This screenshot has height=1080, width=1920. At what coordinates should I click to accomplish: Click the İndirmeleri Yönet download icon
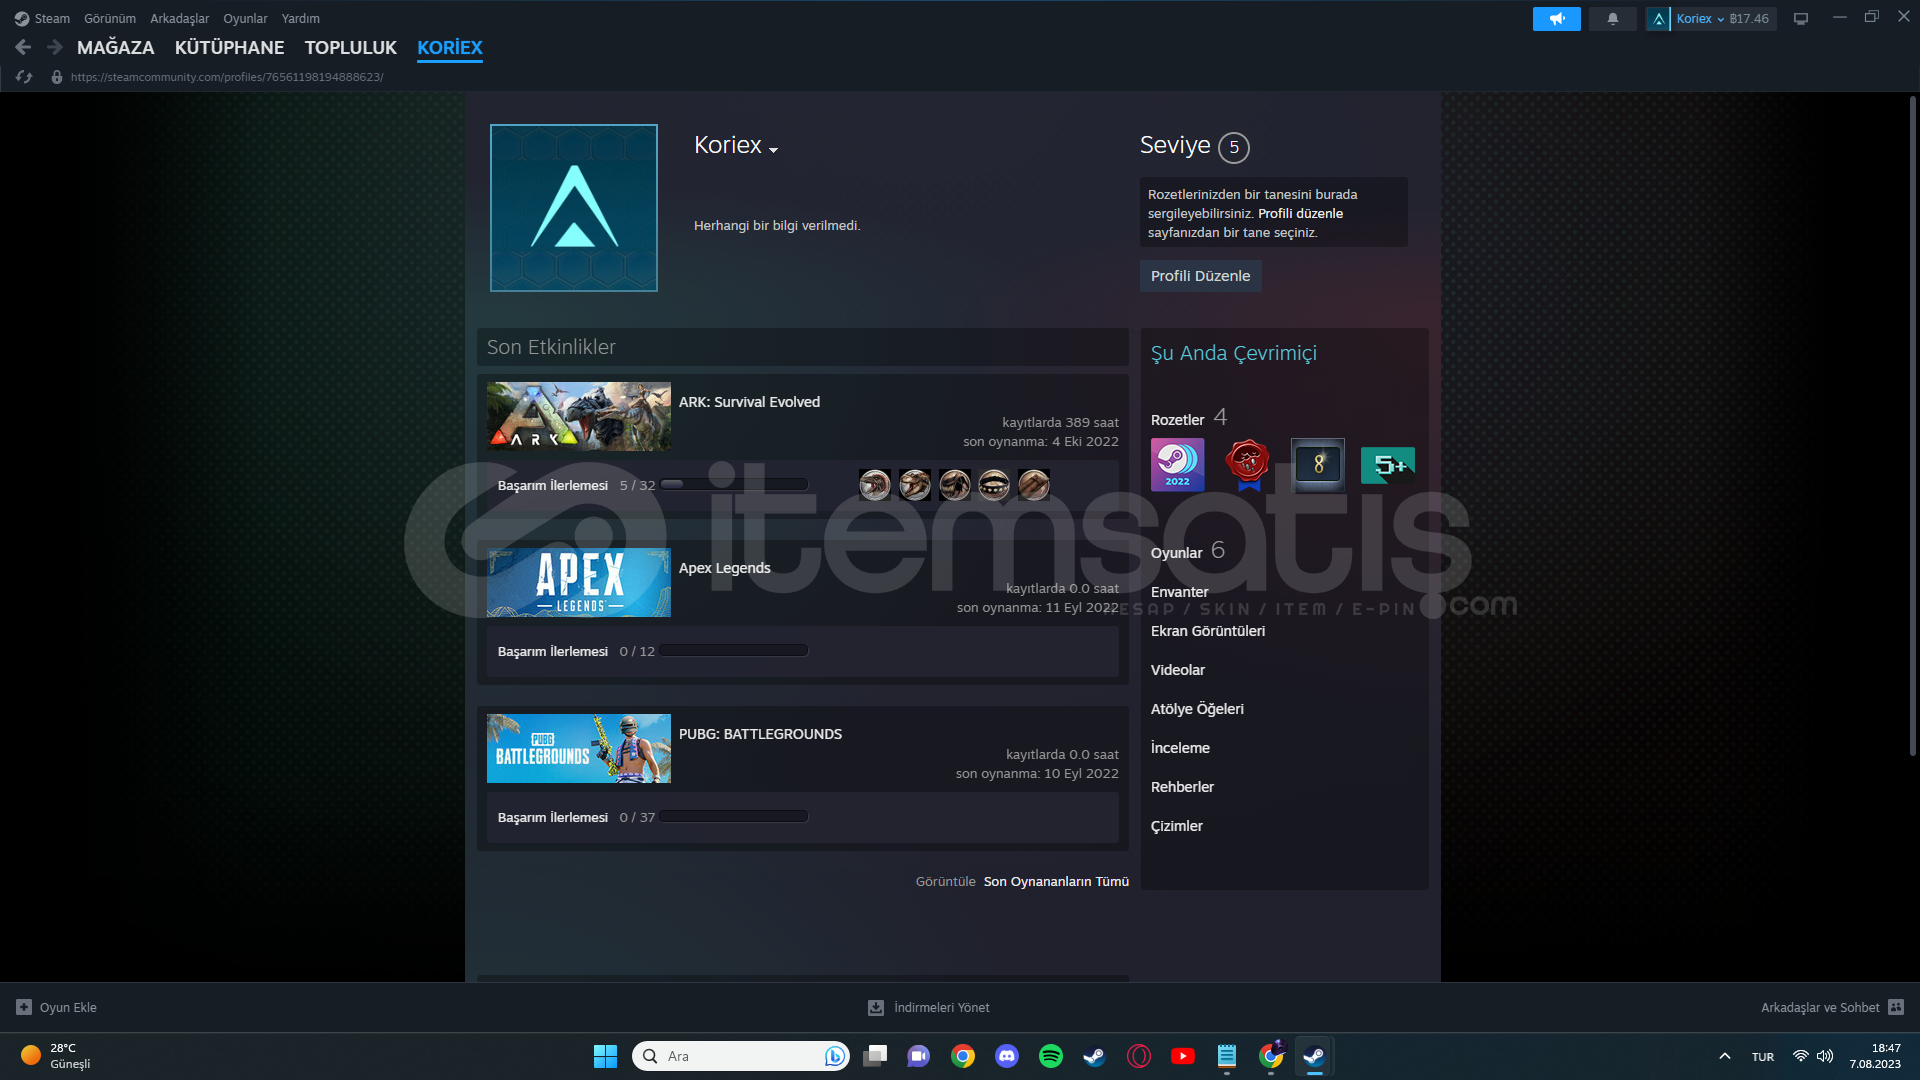pos(876,1007)
